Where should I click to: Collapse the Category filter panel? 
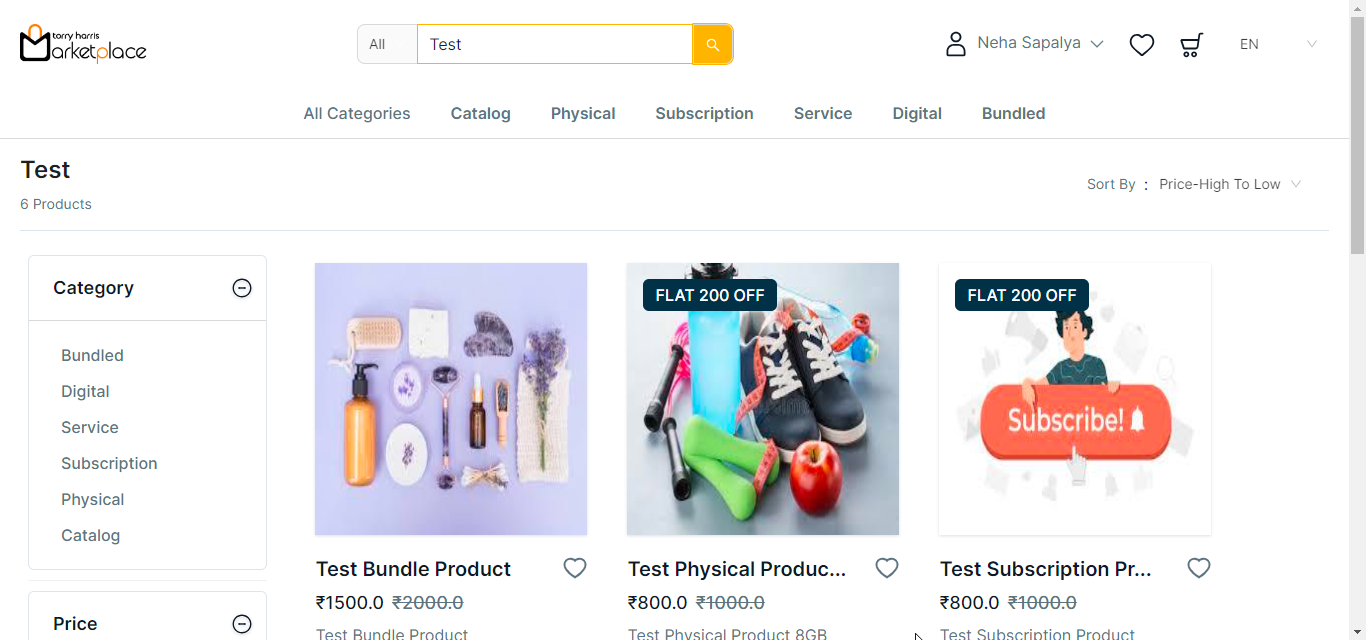click(x=242, y=288)
